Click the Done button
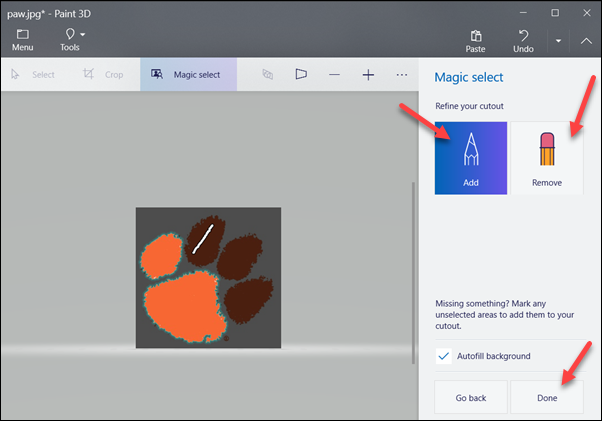This screenshot has width=602, height=421. 547,398
